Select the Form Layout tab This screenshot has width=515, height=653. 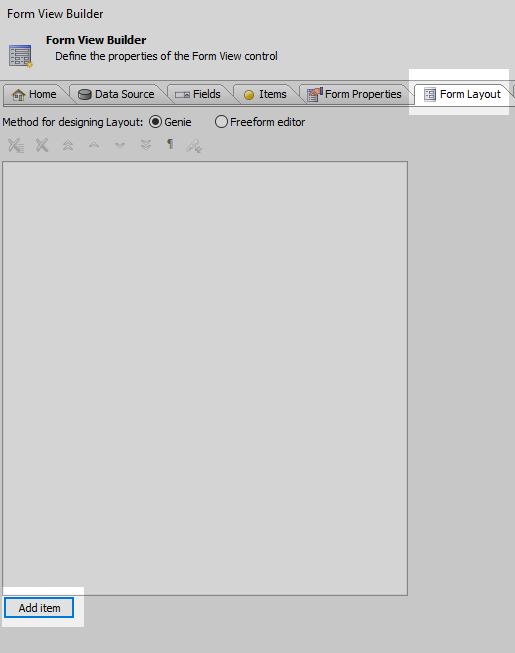coord(462,95)
